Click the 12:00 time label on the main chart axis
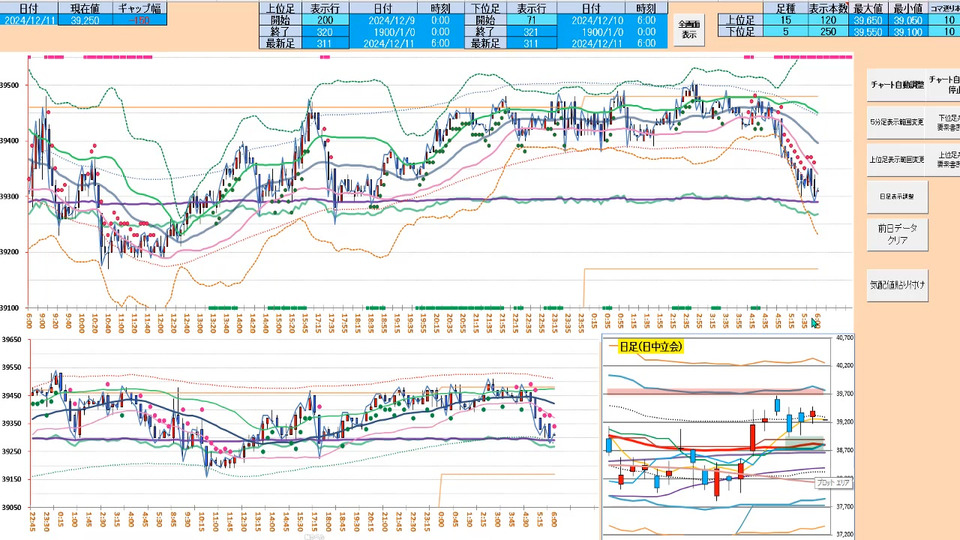Screen dimensions: 960x540 [x=160, y=323]
